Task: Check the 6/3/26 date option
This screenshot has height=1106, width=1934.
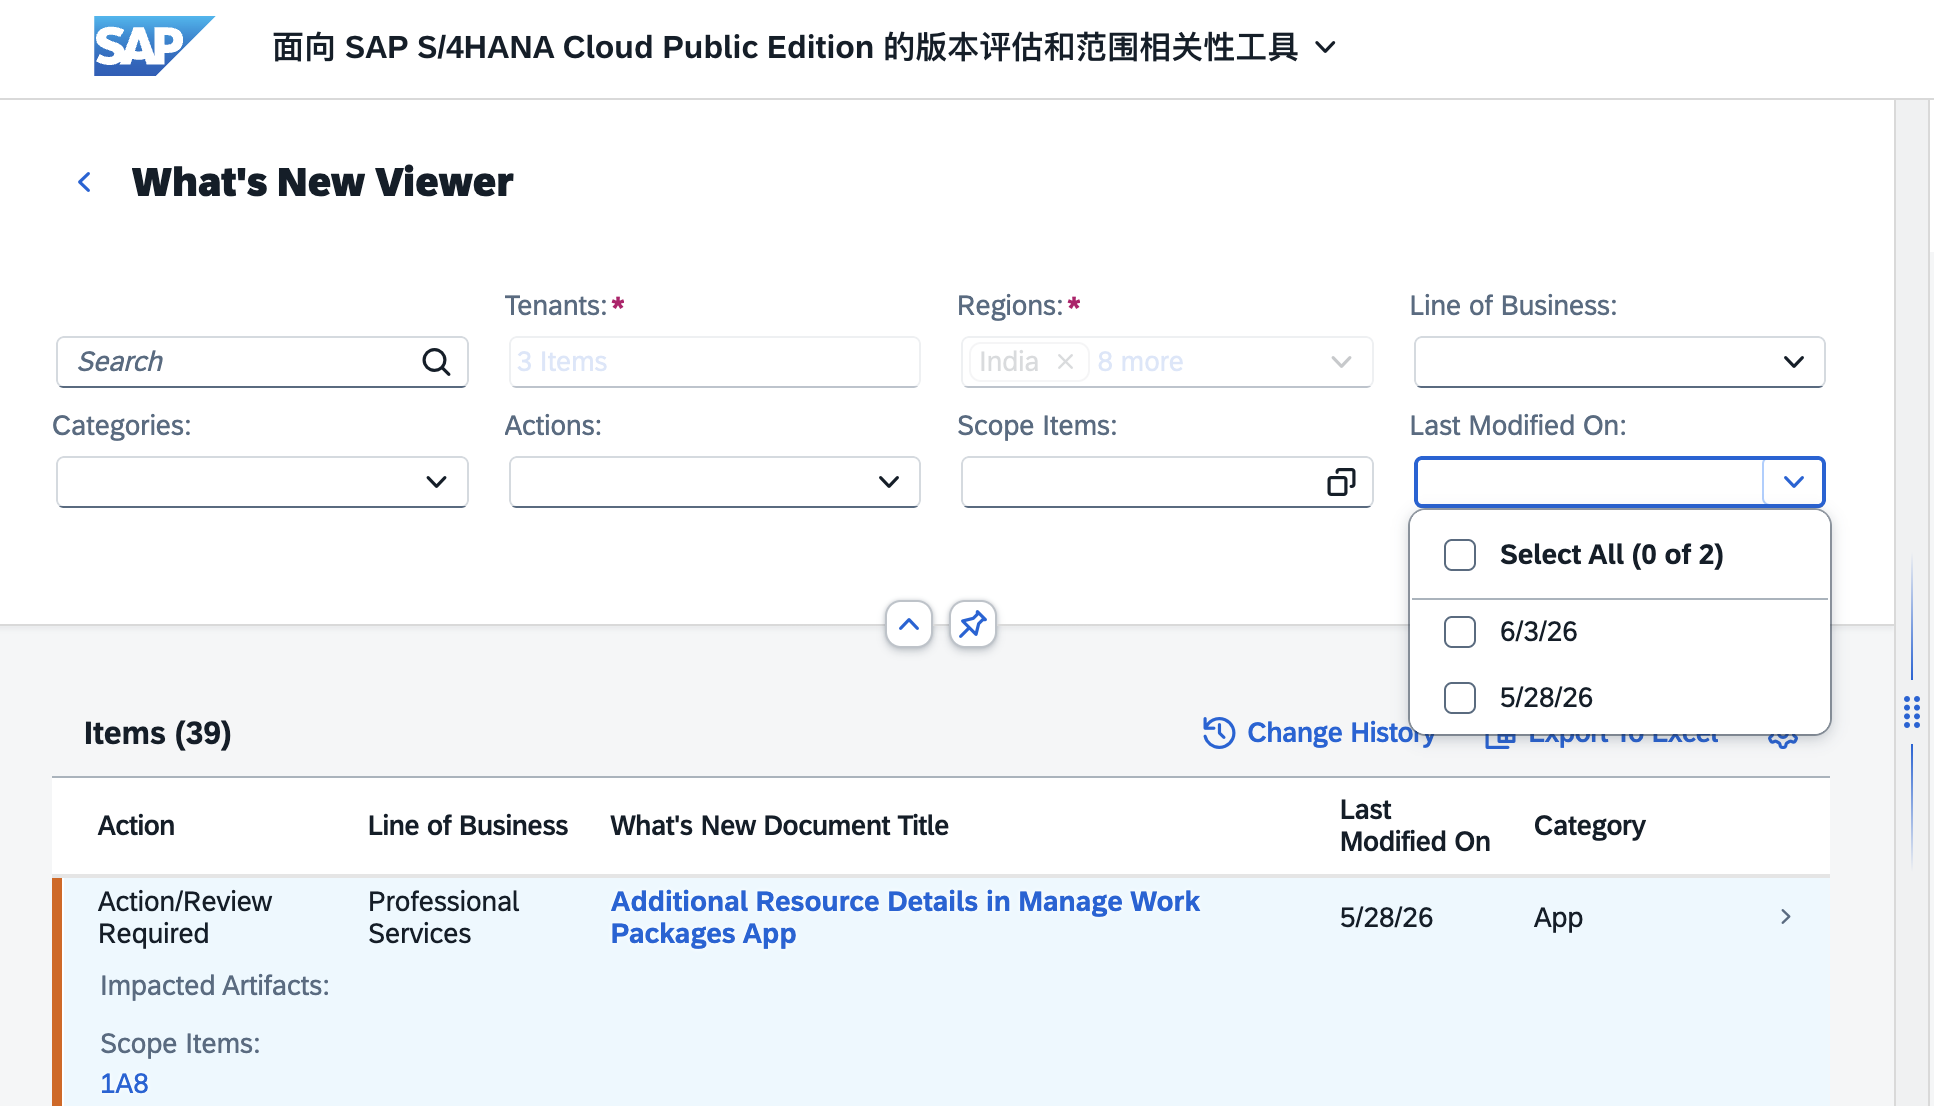Action: [1460, 632]
